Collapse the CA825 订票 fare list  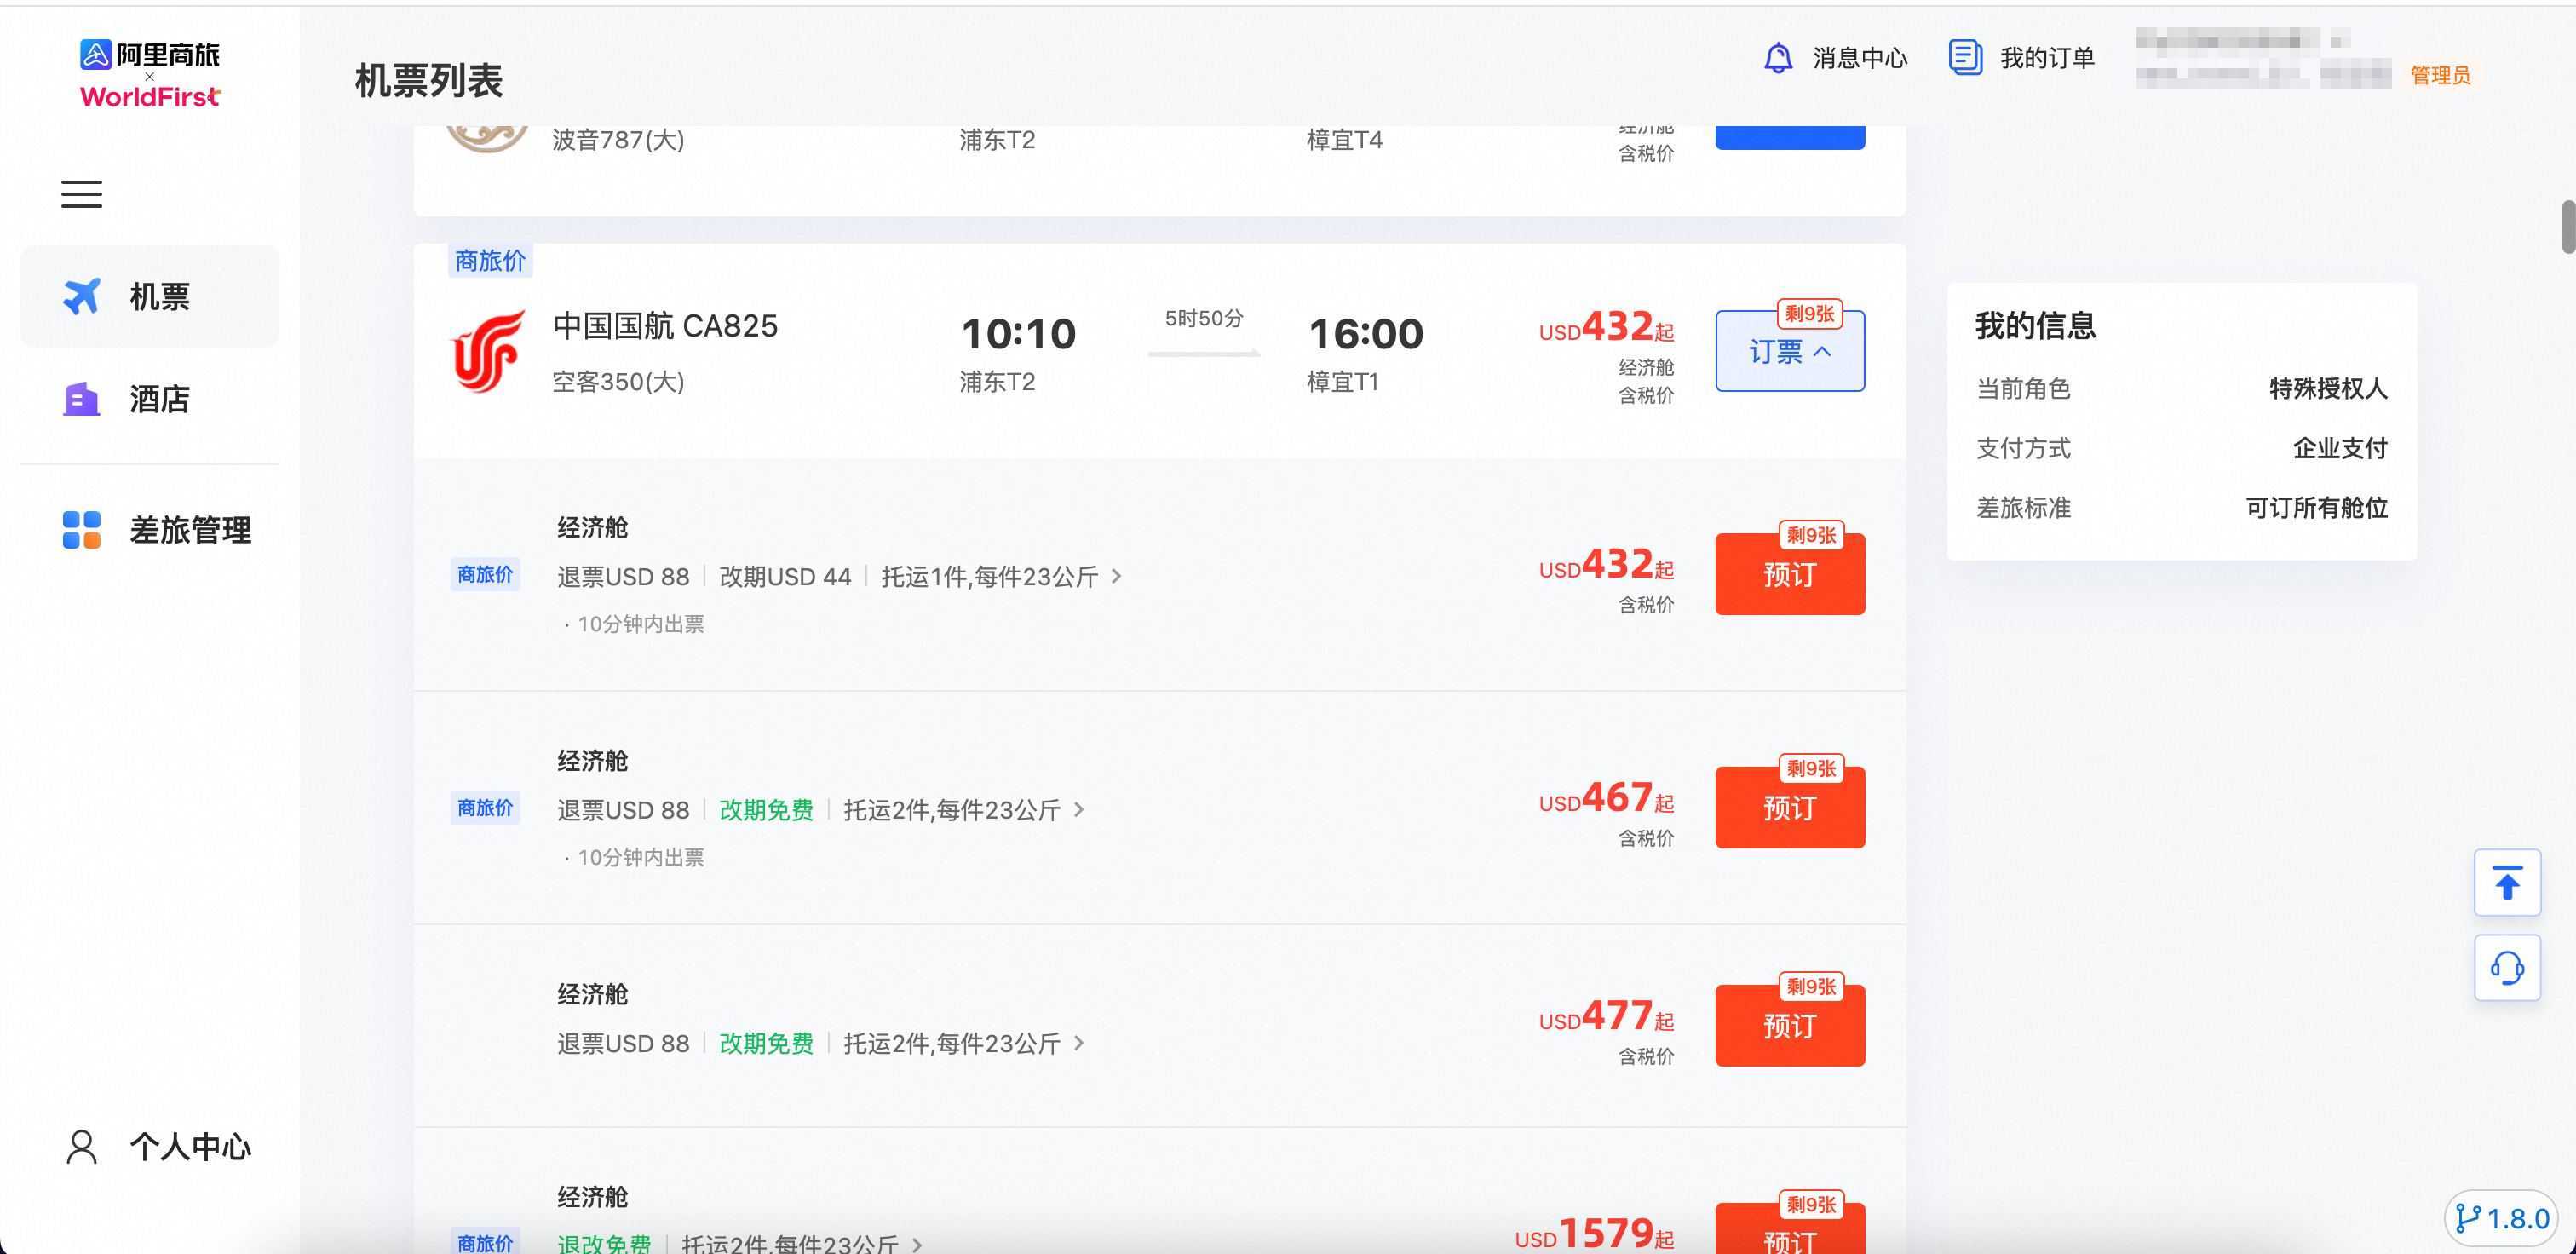pyautogui.click(x=1789, y=352)
